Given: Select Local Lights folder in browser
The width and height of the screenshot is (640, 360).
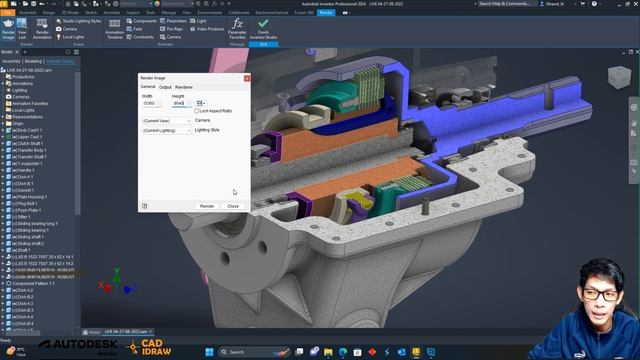Looking at the screenshot, I should [23, 110].
